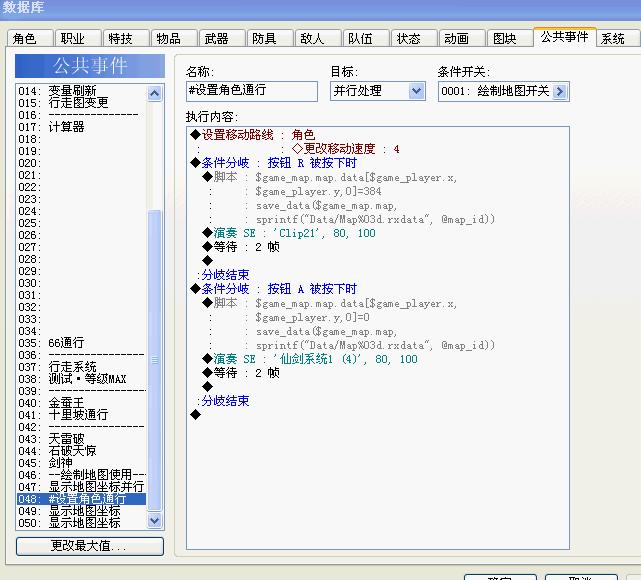Select the 公共事件 tab

(x=565, y=37)
